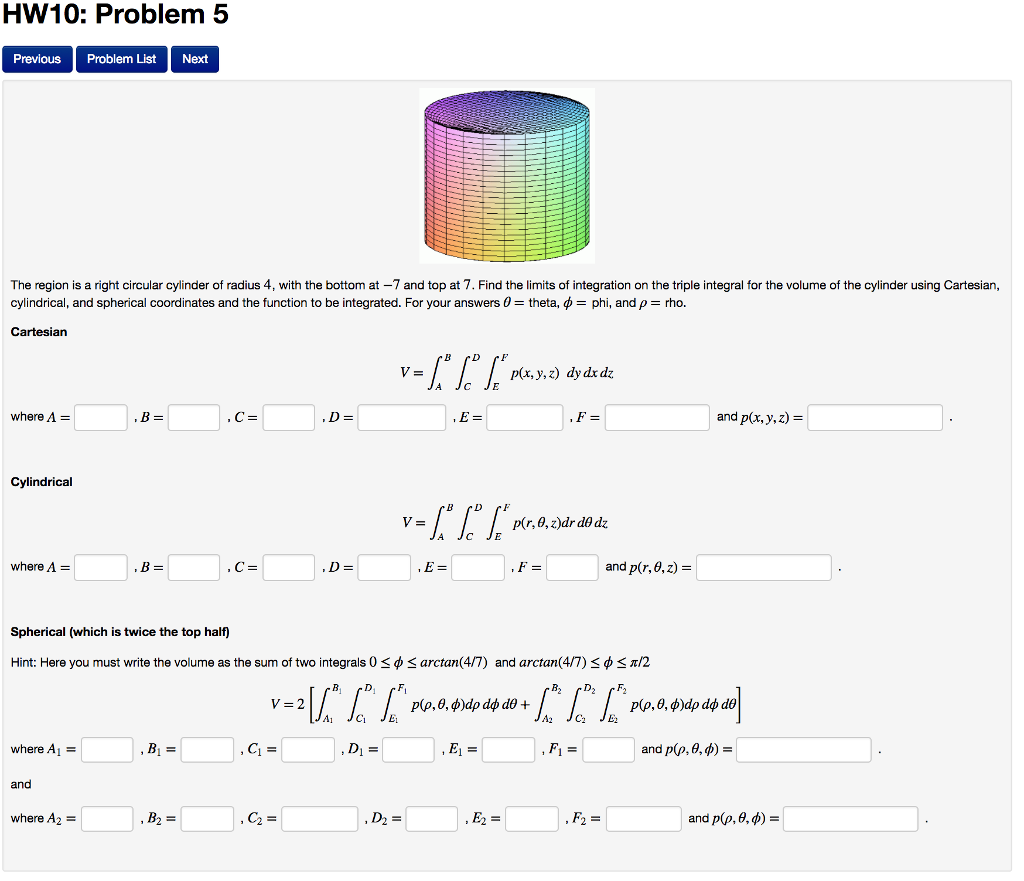Select the Spherical D2 input field
Viewport: 1024px width, 881px height.
tap(431, 818)
